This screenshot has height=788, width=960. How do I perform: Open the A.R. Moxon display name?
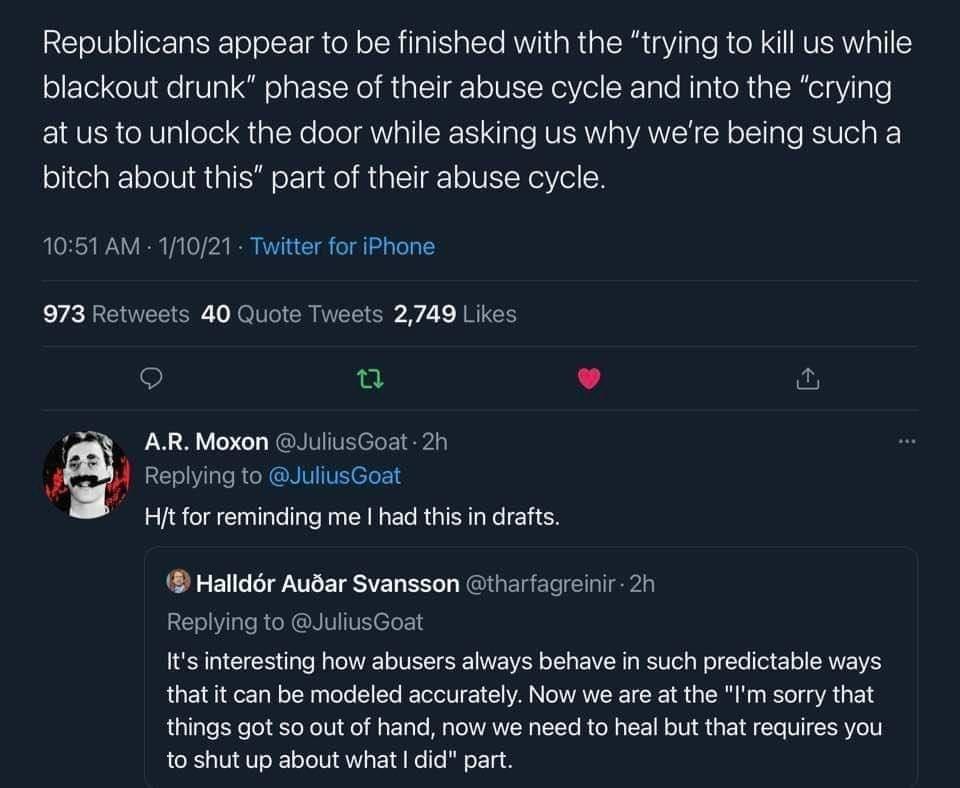click(x=206, y=441)
